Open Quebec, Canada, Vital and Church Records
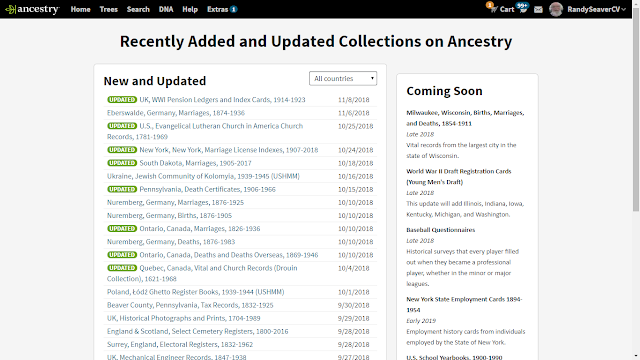Viewport: 640px width, 360px height. click(x=202, y=273)
